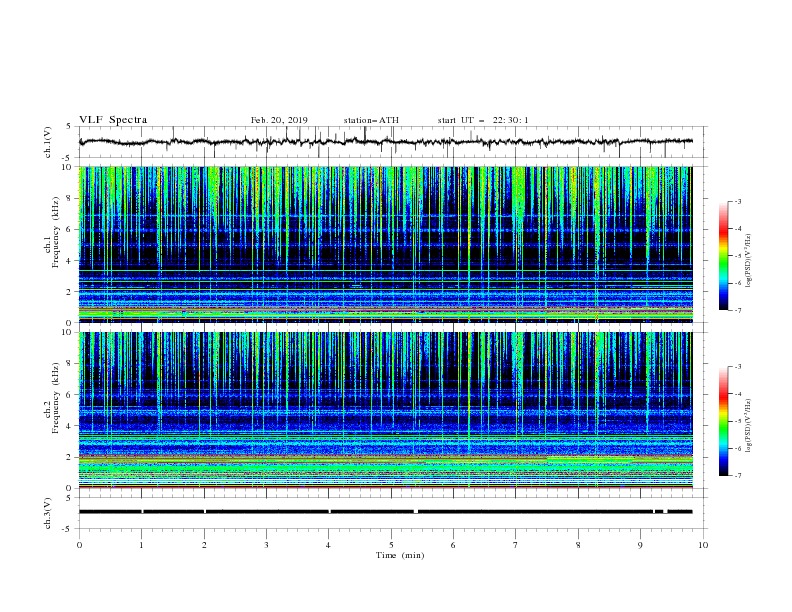Viewport: 792px width, 612px height.
Task: Click the ch.1 frequency tick label "8"
Action: point(71,198)
